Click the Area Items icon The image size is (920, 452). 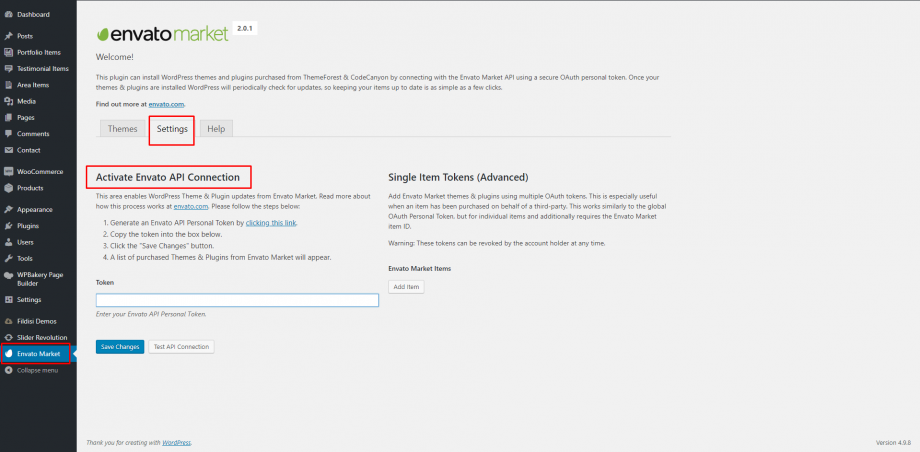coord(9,85)
